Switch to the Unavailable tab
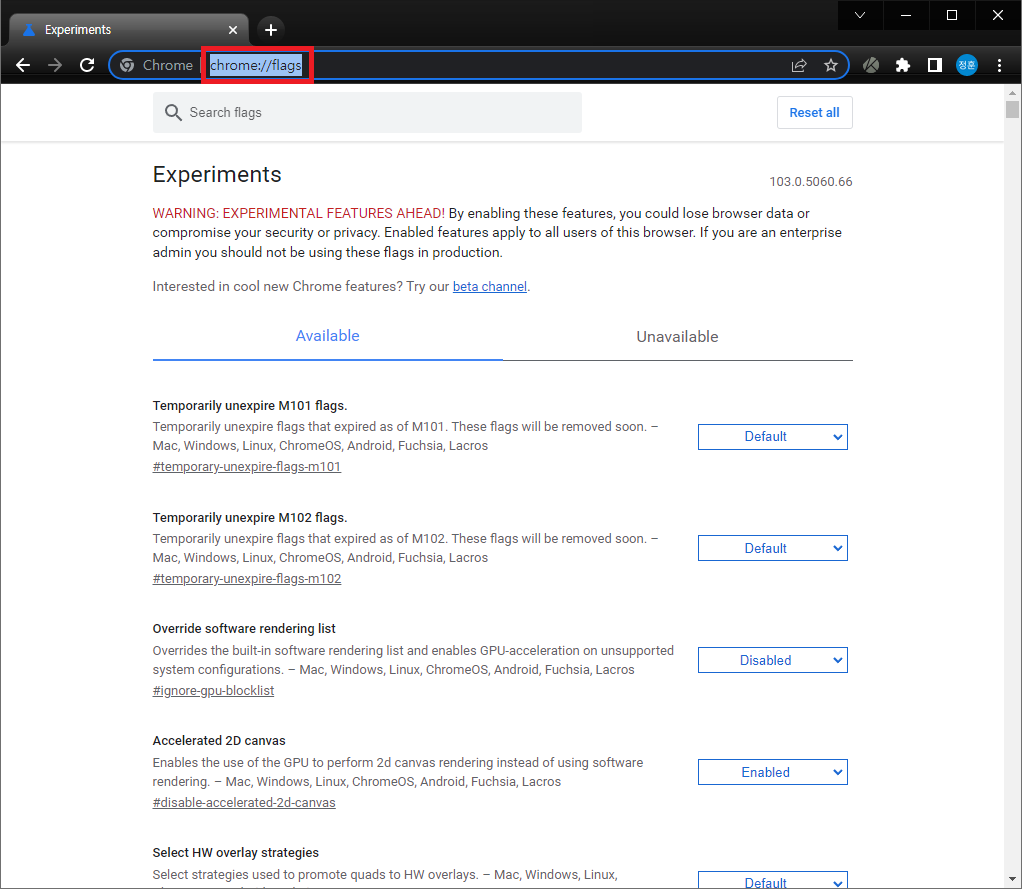Screen dimensions: 1022x889 pos(677,337)
